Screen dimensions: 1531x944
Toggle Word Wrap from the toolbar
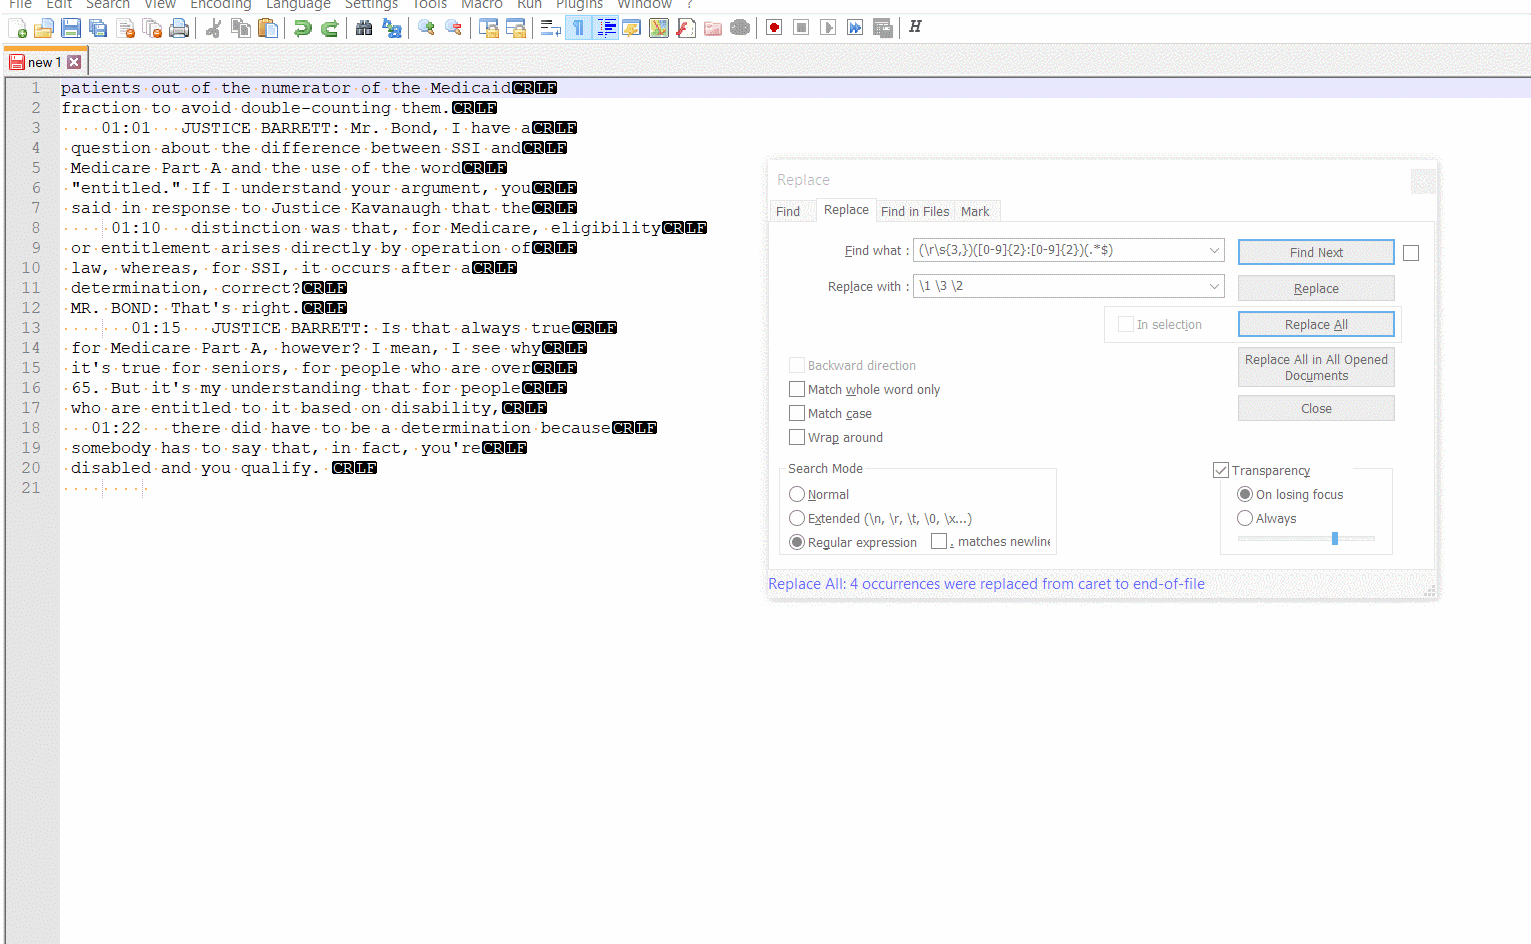[x=550, y=28]
